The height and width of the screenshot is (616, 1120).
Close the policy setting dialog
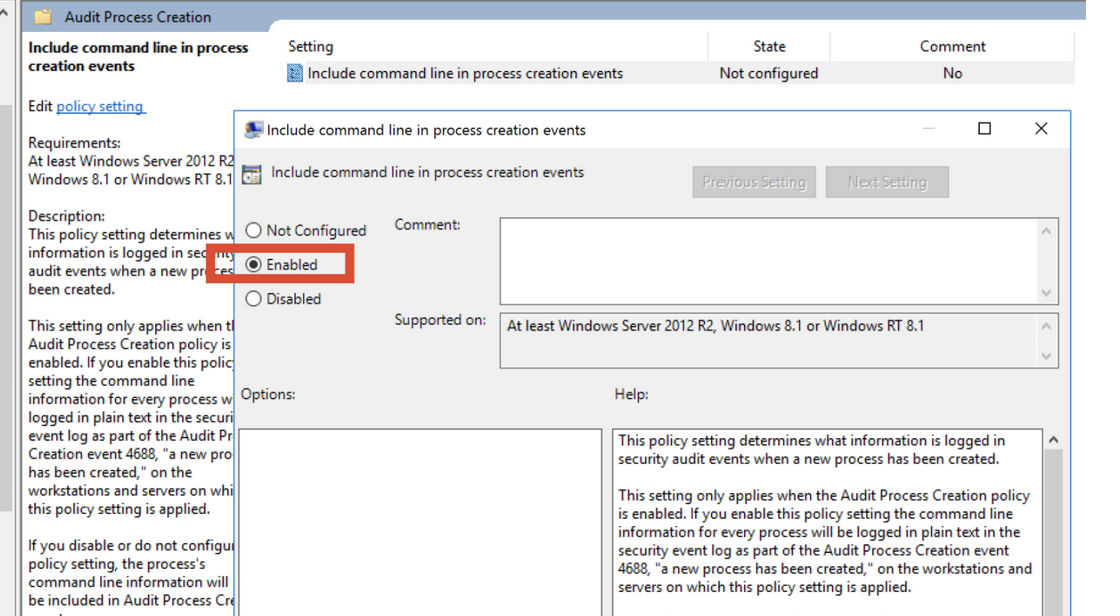pyautogui.click(x=1041, y=129)
